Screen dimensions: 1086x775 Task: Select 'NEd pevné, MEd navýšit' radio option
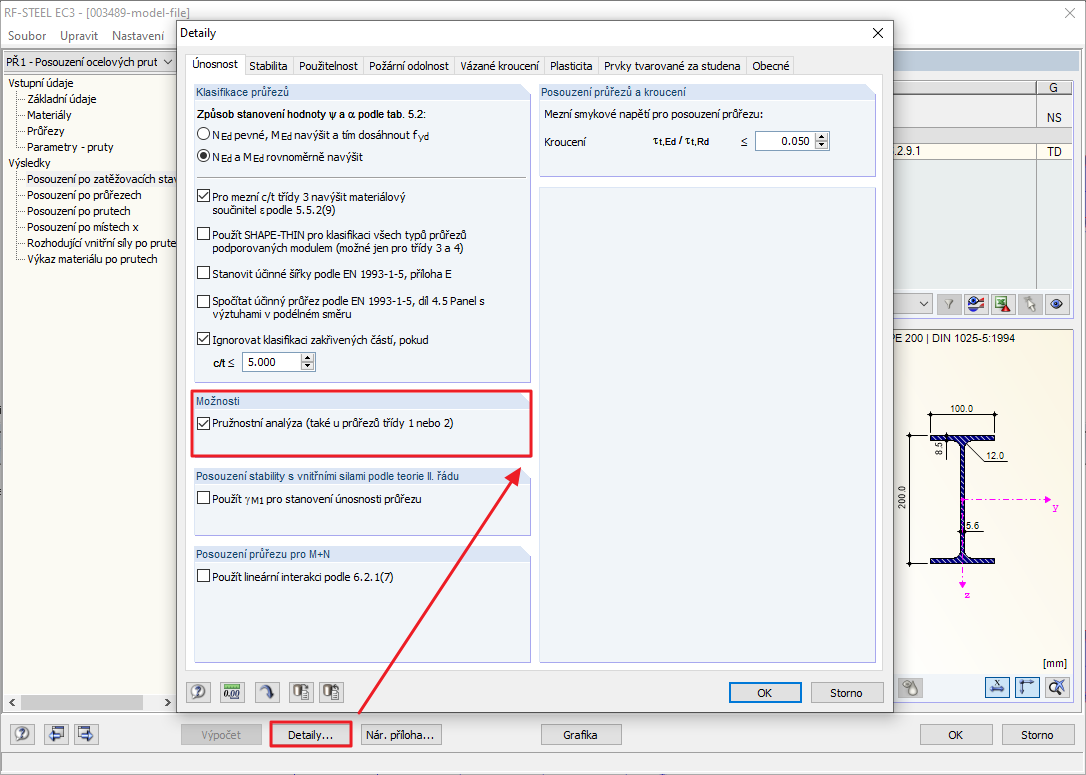click(204, 134)
